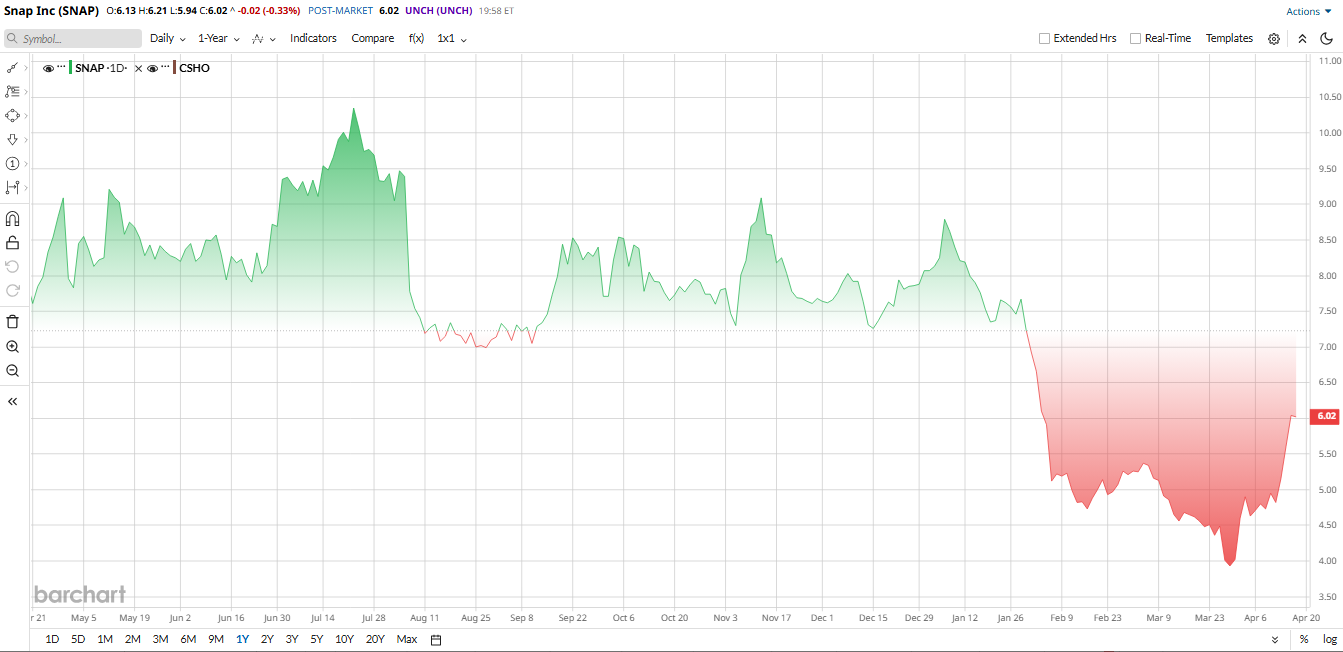1343x652 pixels.
Task: Open the Fibonacci and pattern tools
Action: click(12, 91)
